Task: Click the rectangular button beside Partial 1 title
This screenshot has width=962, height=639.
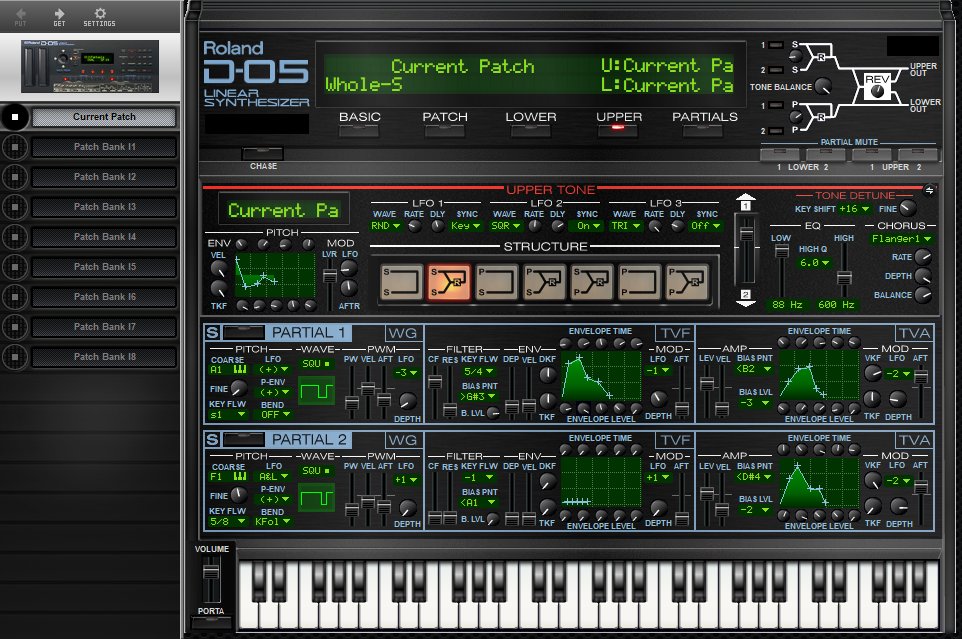Action: (244, 332)
